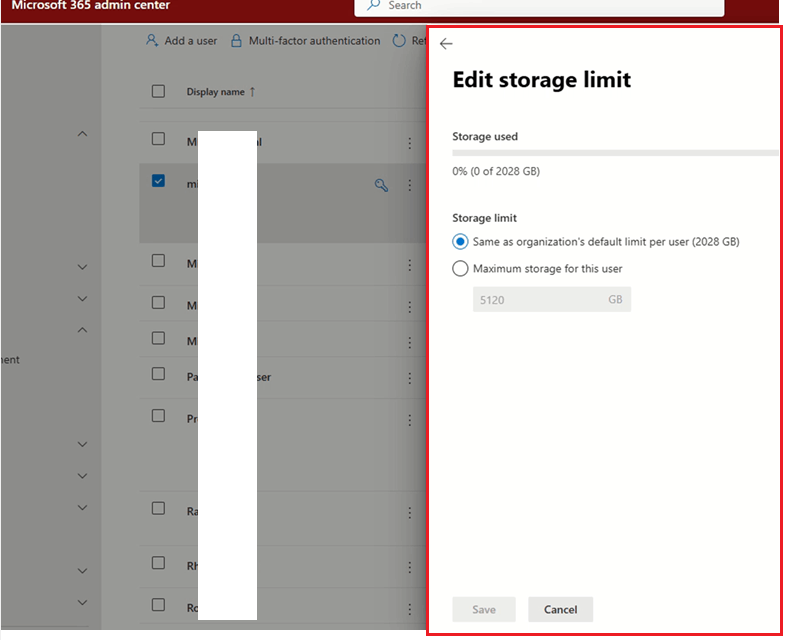The width and height of the screenshot is (790, 640).
Task: Click the Search box in the header
Action: pos(539,6)
